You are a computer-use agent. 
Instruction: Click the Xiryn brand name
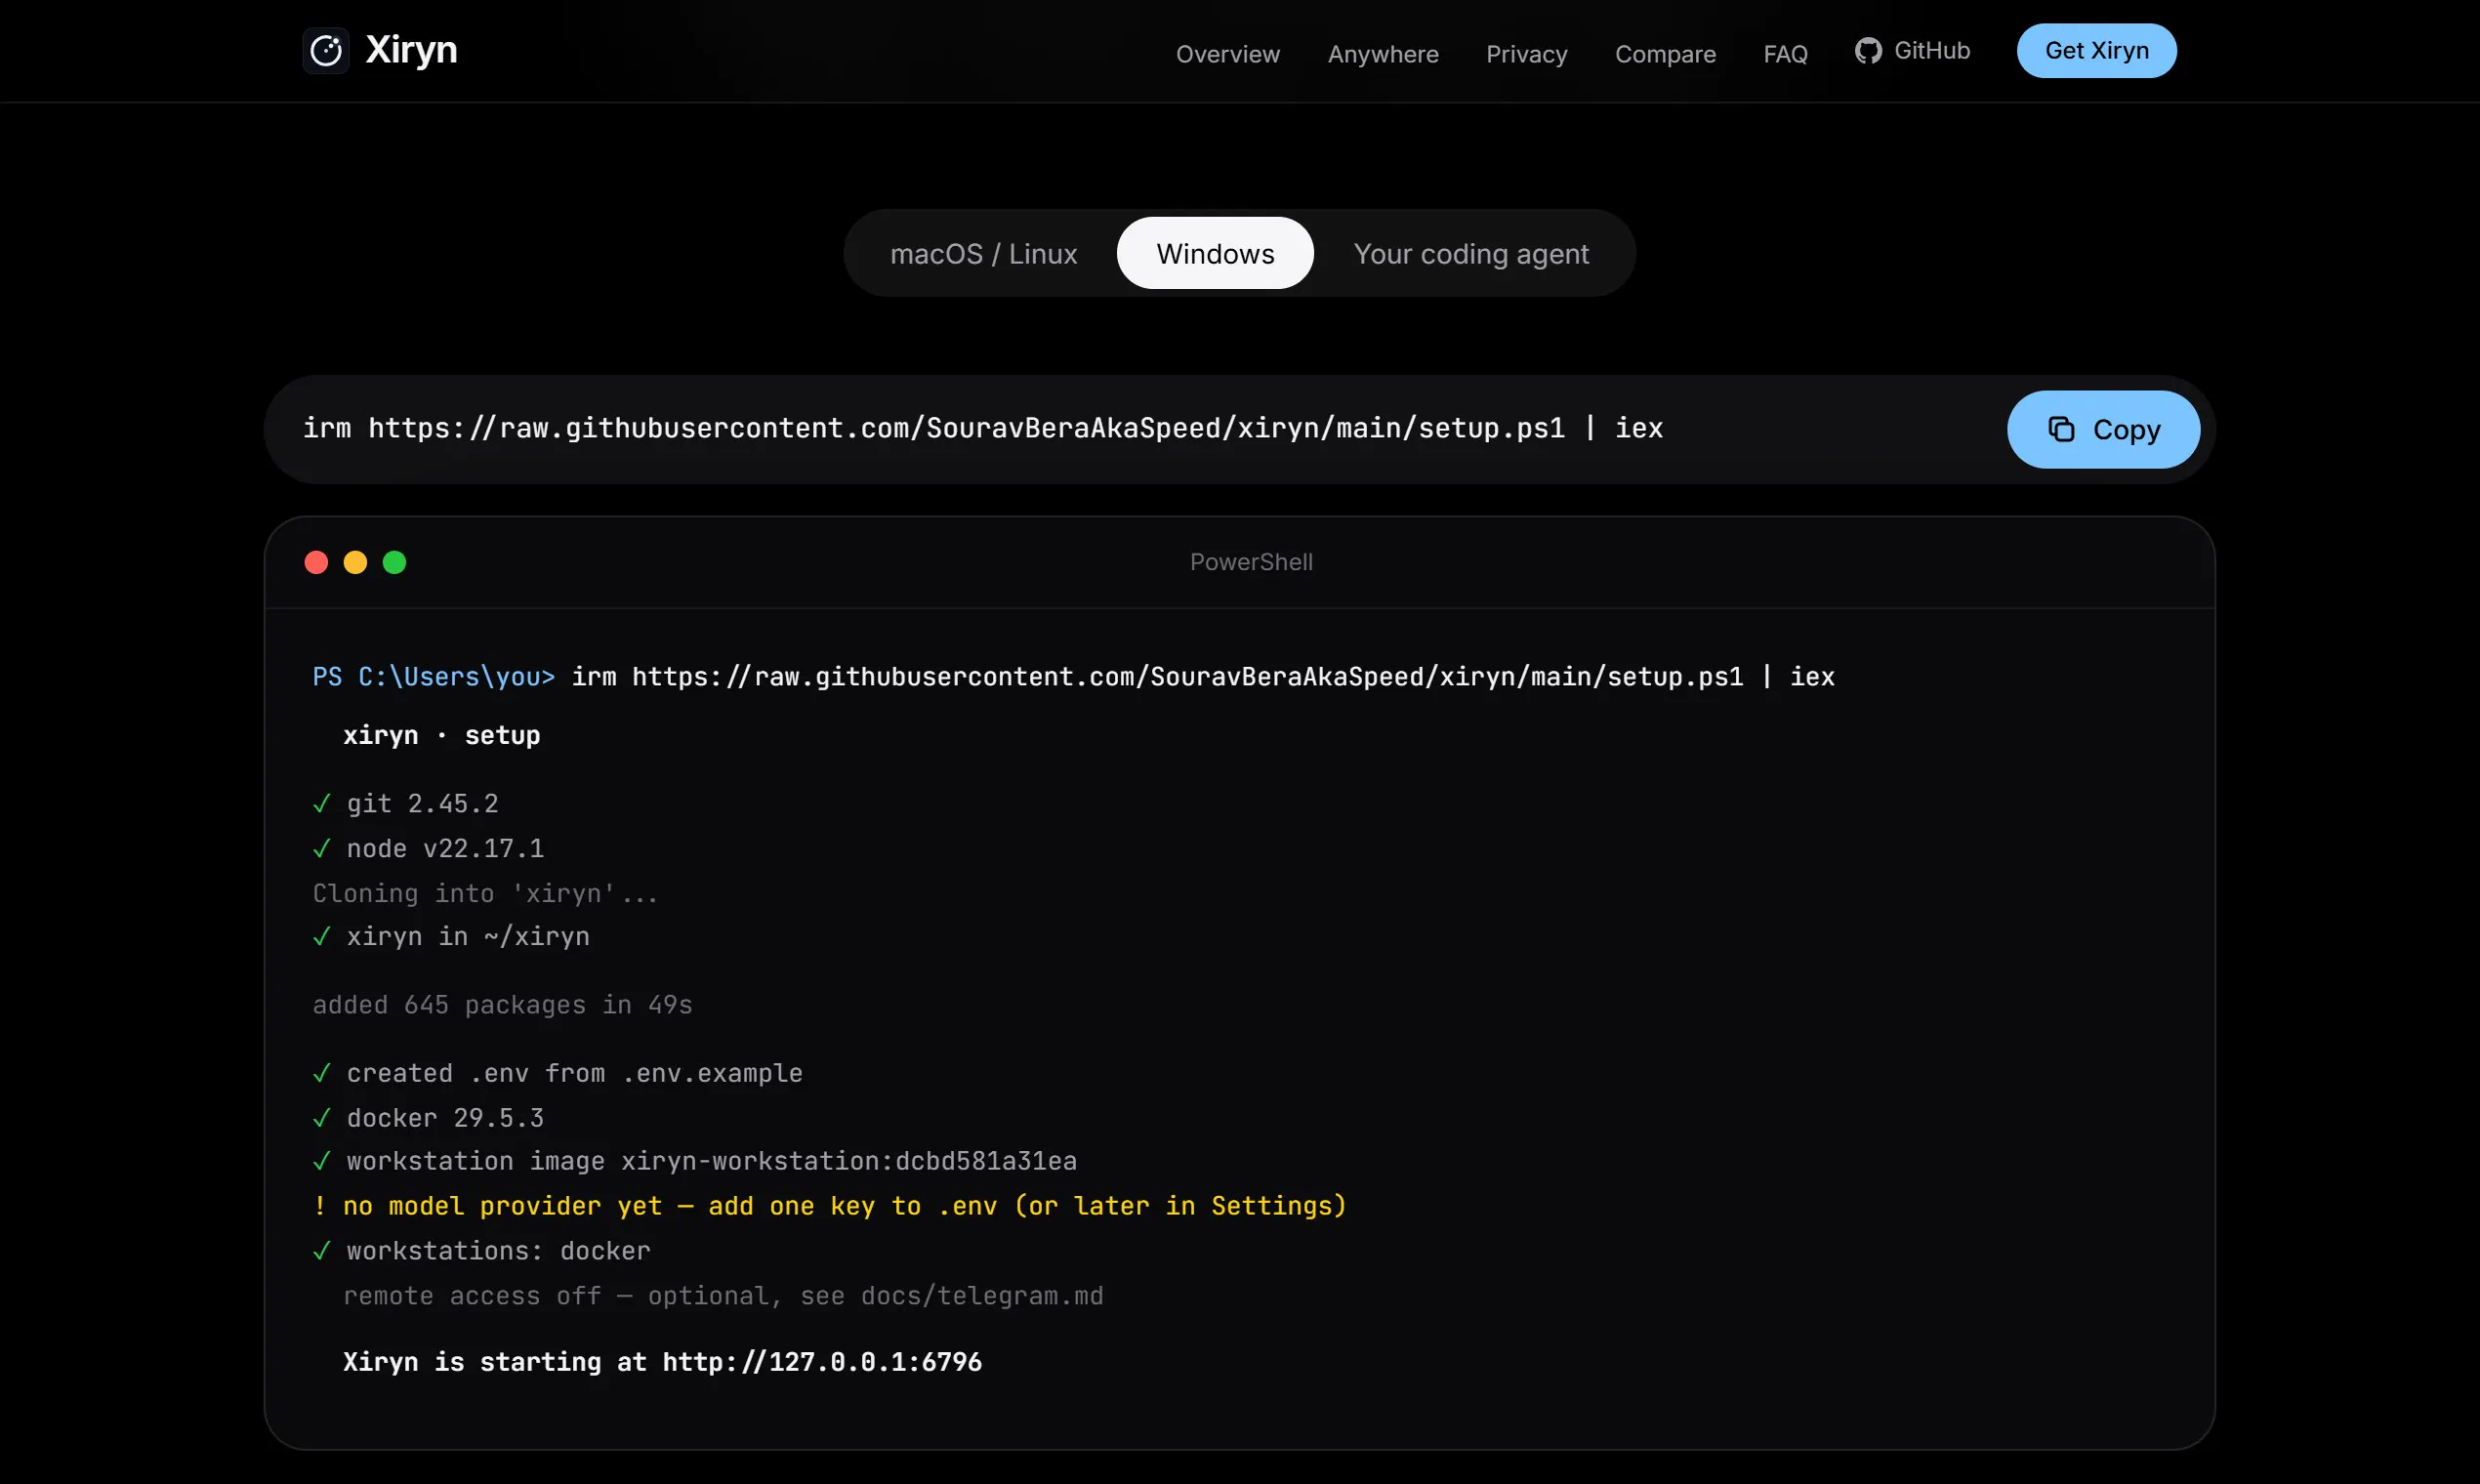[x=411, y=50]
